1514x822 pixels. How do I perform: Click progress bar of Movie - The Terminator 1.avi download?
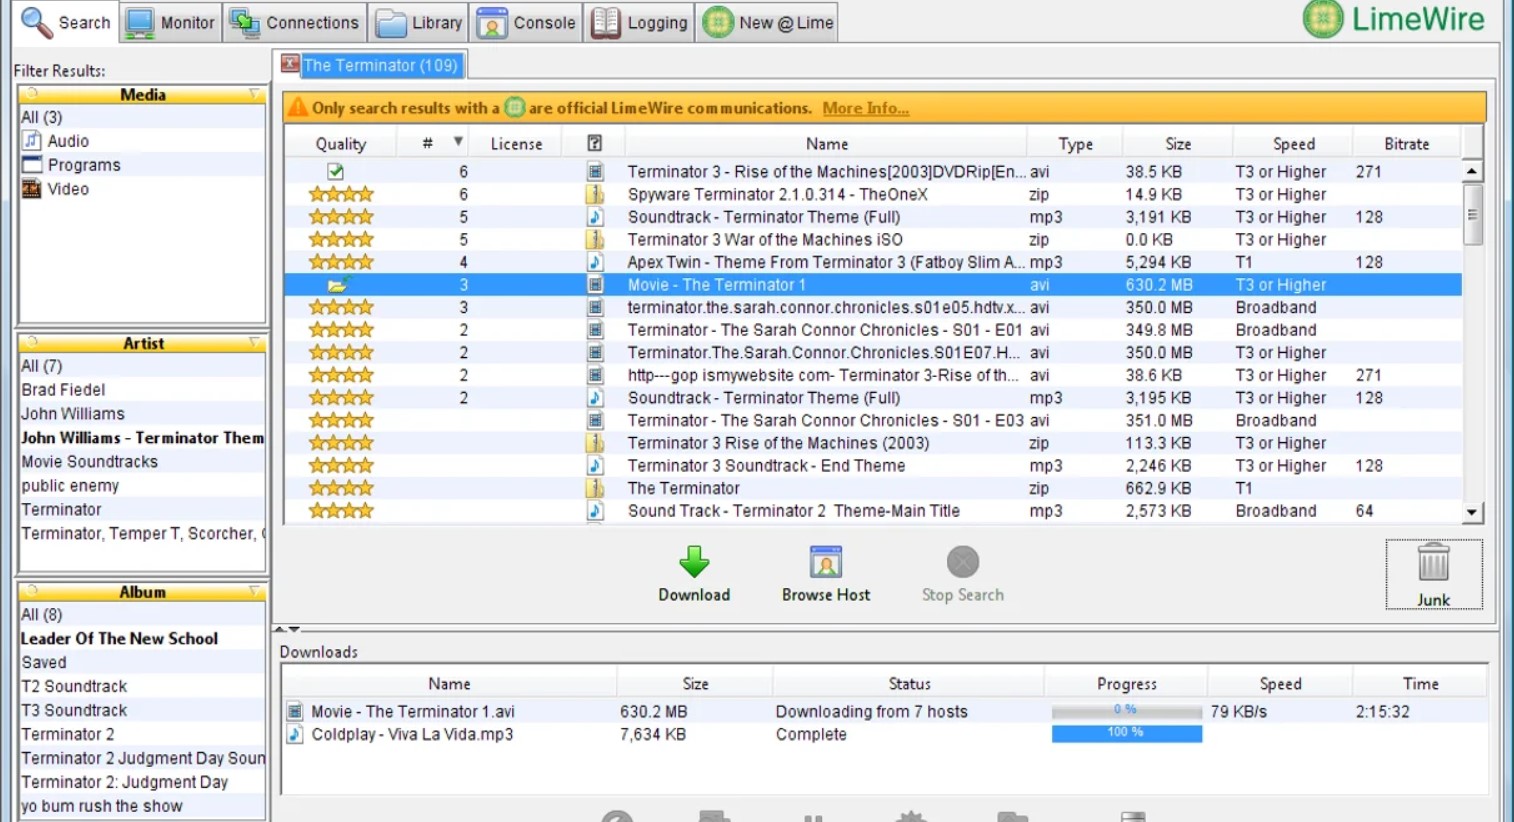tap(1126, 711)
